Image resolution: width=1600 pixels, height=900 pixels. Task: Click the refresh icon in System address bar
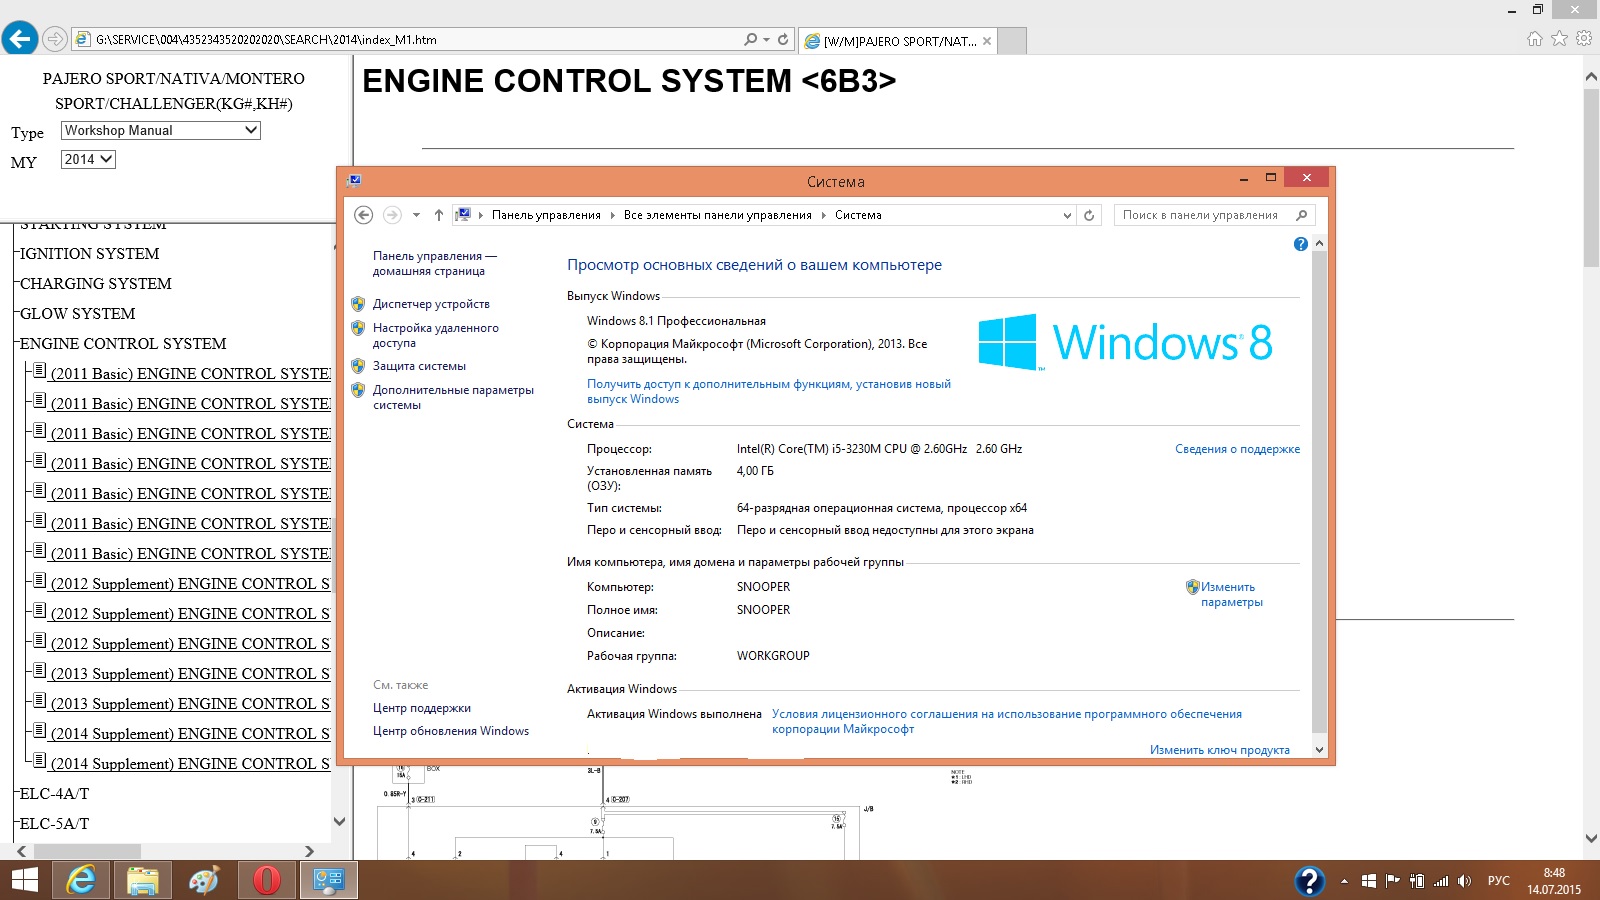click(x=1089, y=215)
